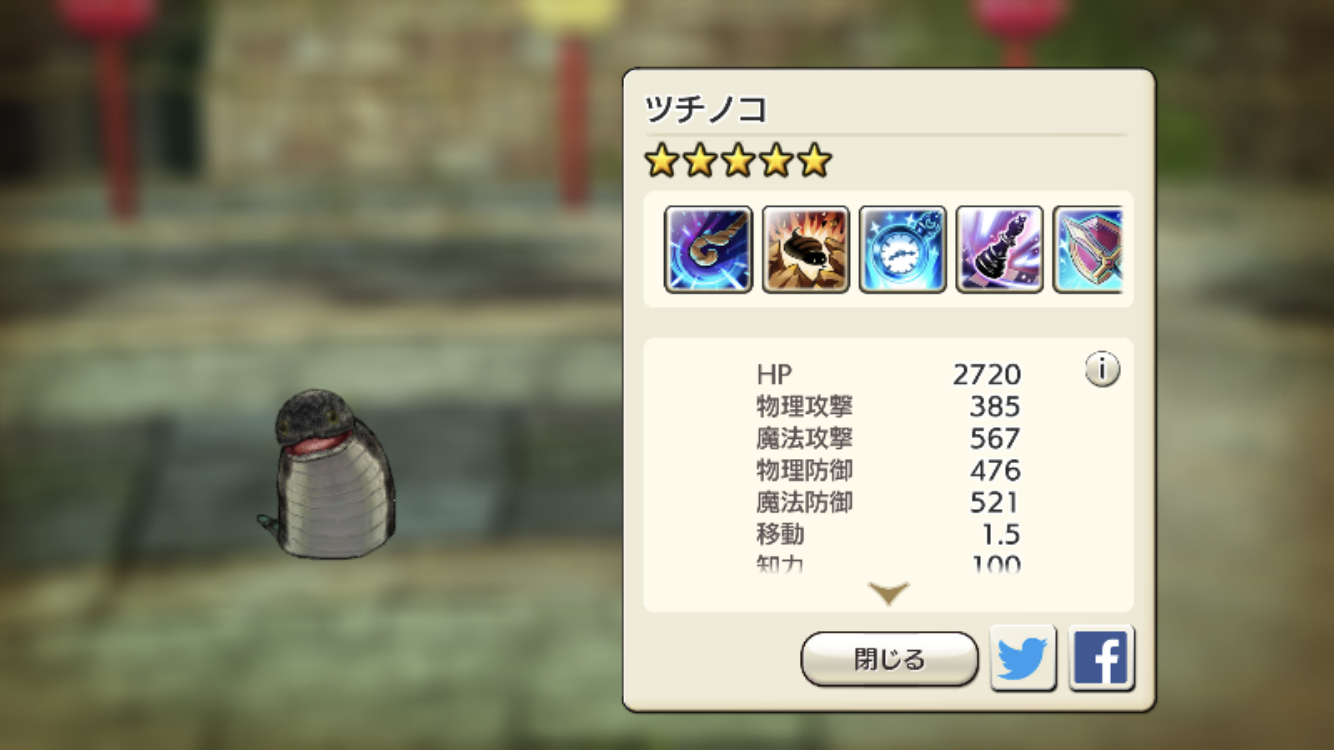Share to Twitter with the bird icon
This screenshot has height=750, width=1334.
coord(1023,658)
